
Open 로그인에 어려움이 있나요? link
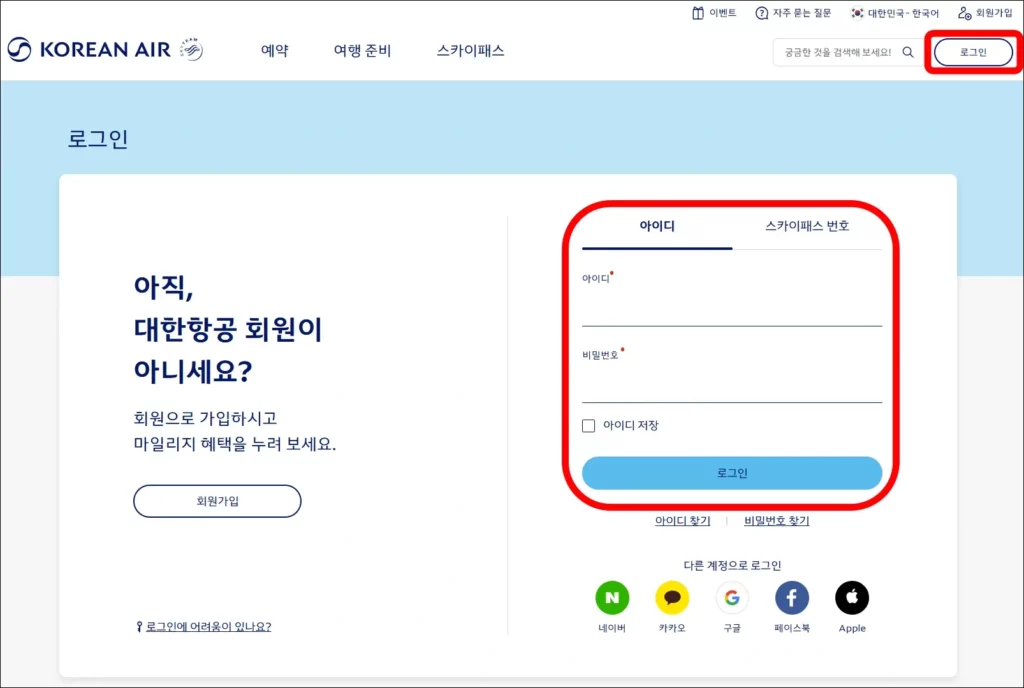[208, 627]
